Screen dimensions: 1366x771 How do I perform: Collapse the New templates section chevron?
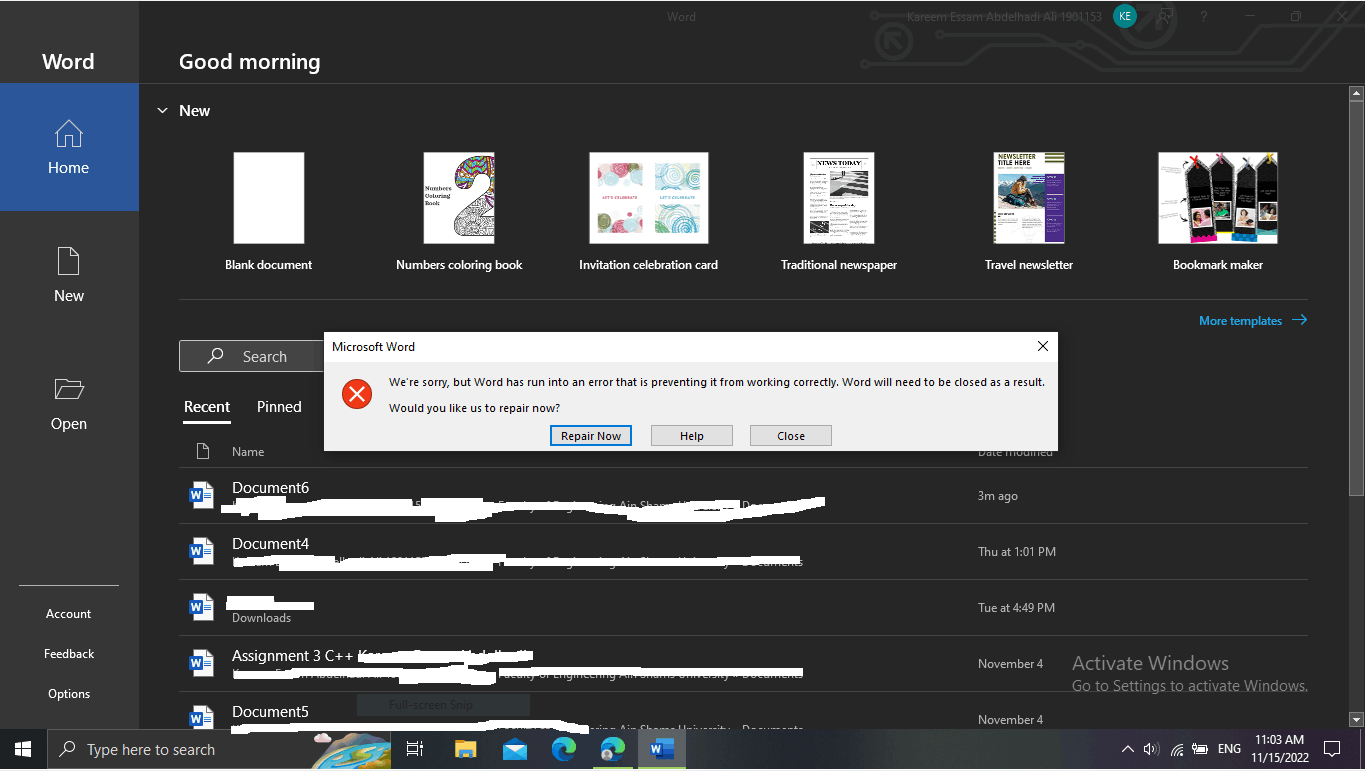(x=162, y=111)
